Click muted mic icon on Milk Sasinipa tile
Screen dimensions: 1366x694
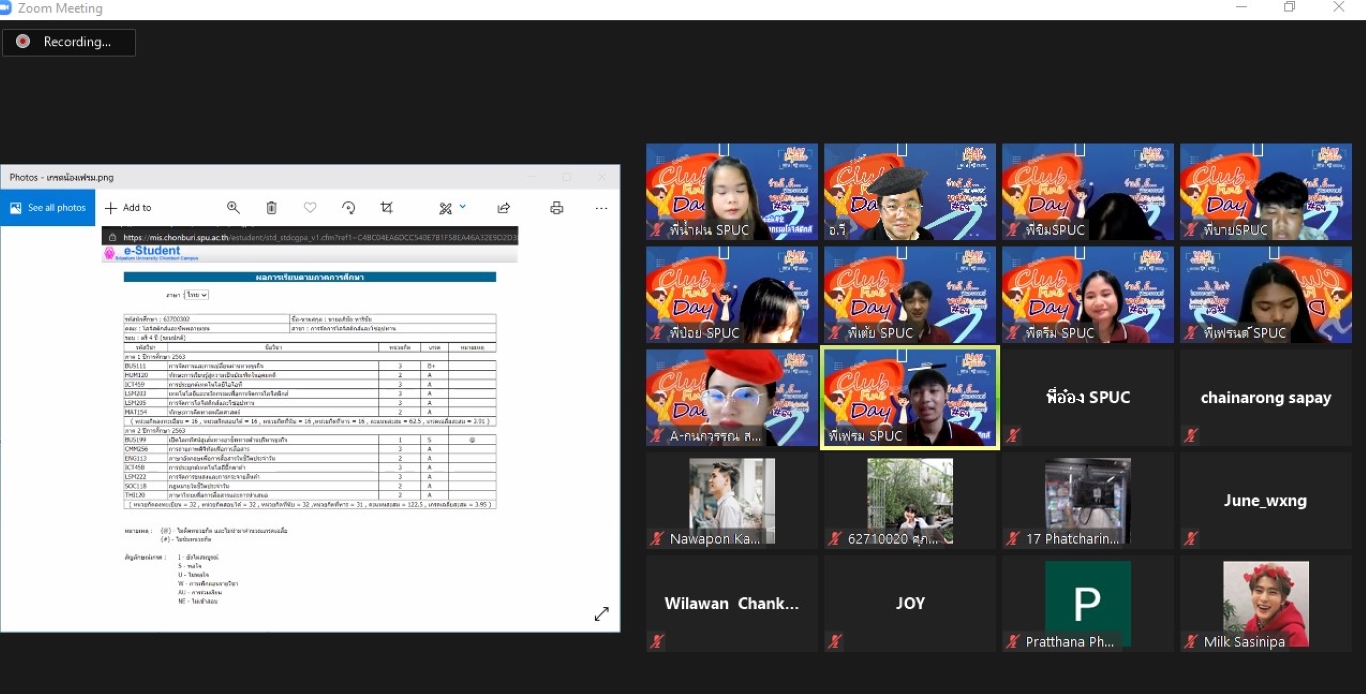(1191, 642)
